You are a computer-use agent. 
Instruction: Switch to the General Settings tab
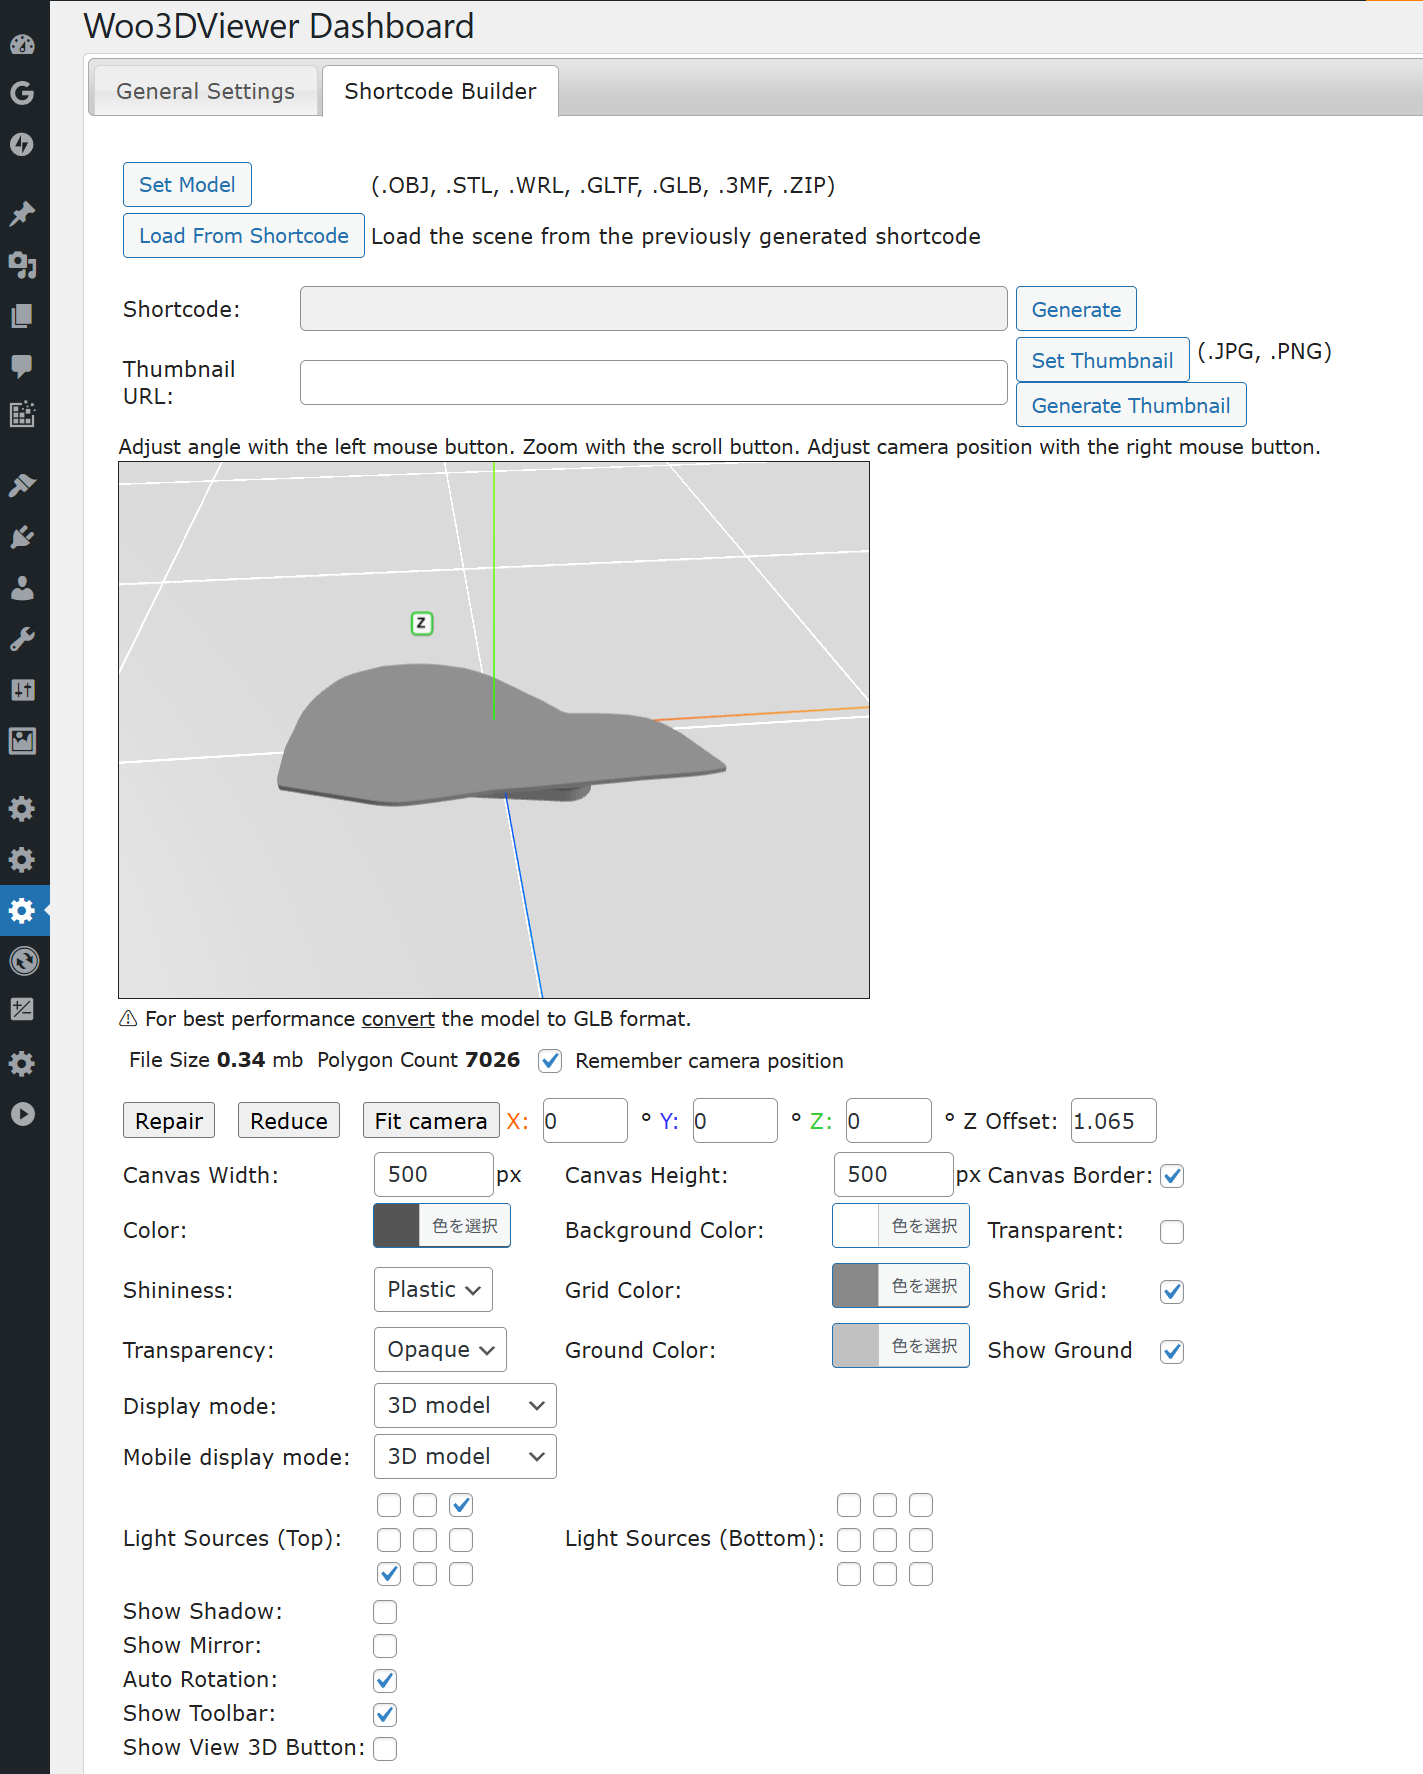(x=205, y=91)
